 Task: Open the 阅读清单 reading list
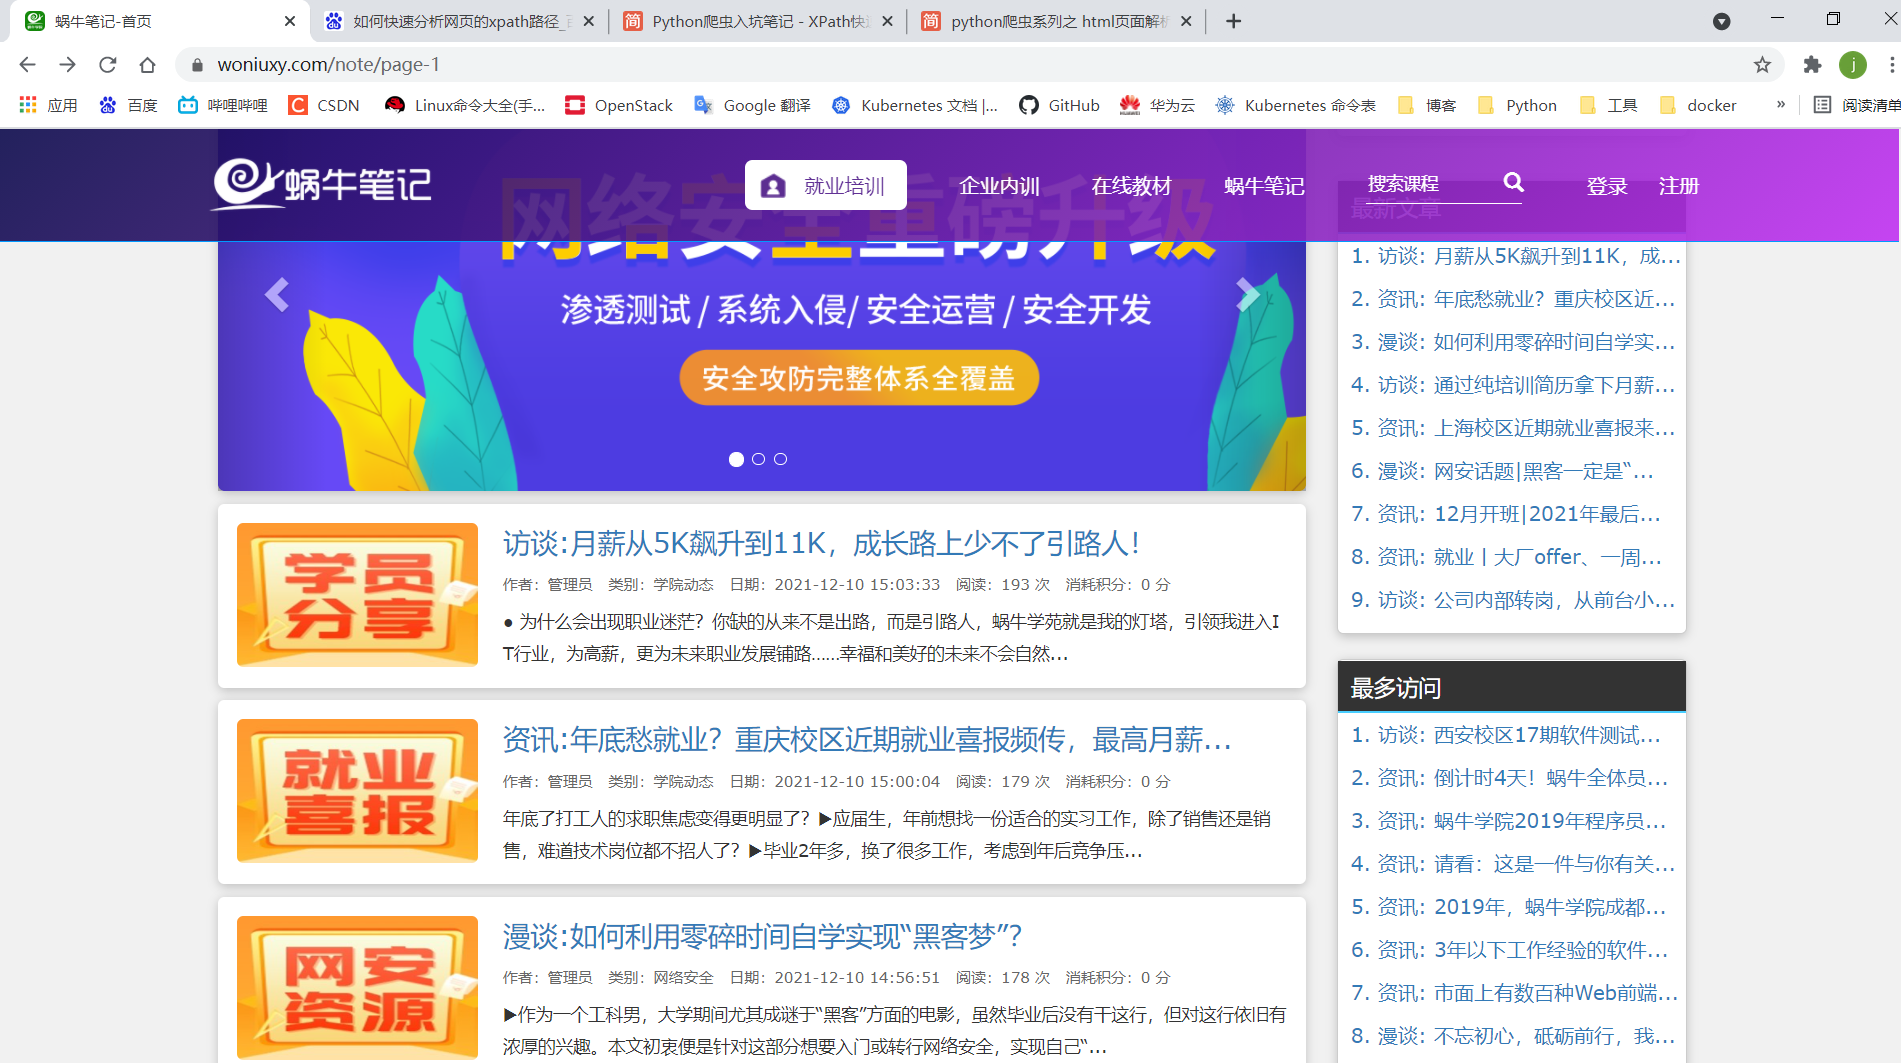click(x=1857, y=105)
